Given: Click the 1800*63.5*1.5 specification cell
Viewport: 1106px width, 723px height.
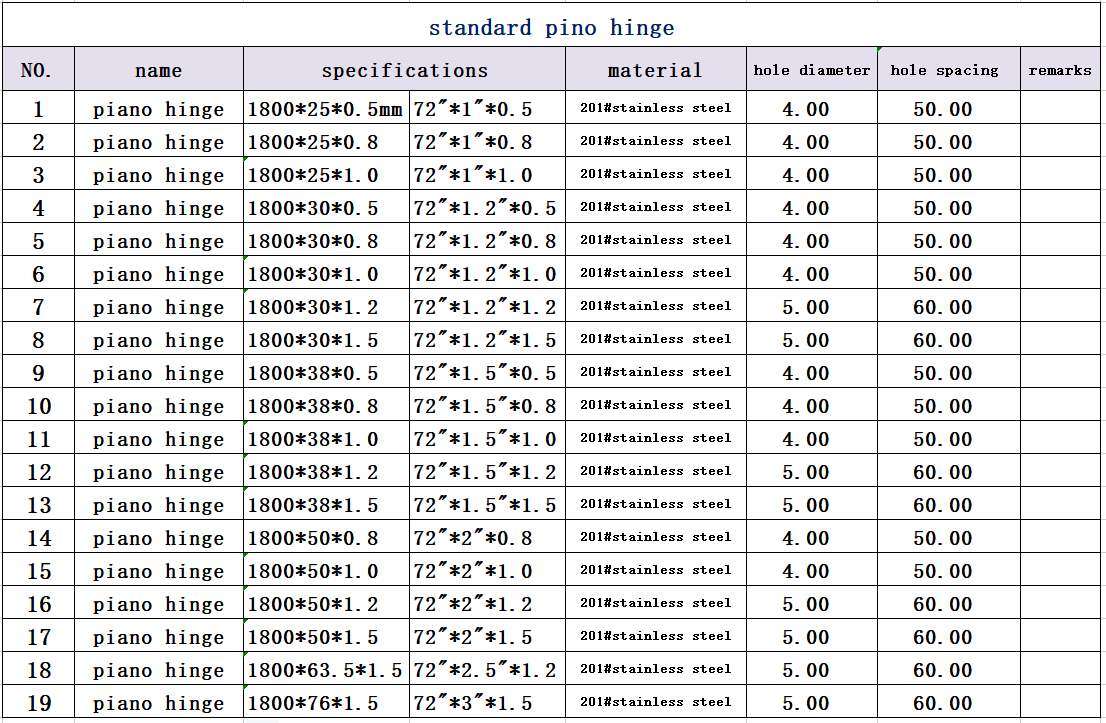Looking at the screenshot, I should [x=325, y=670].
